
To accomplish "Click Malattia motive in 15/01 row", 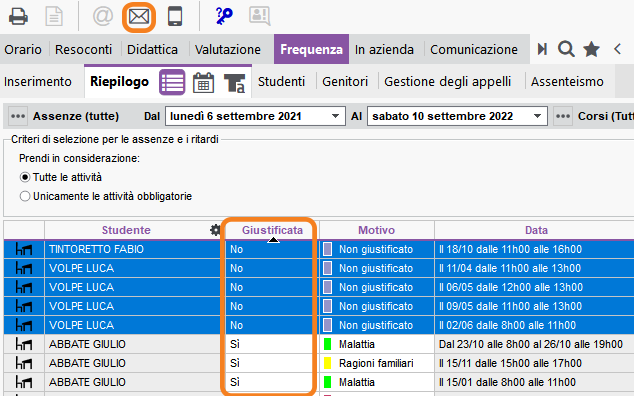I will pyautogui.click(x=357, y=382).
